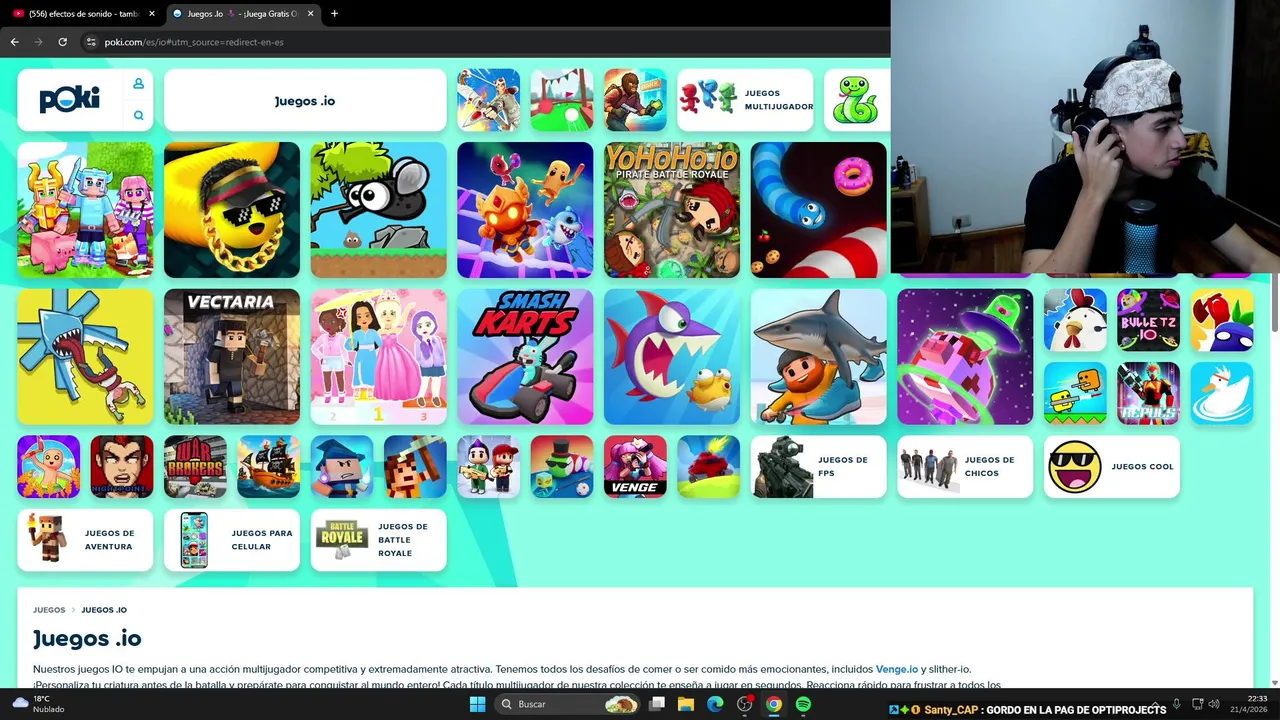Screen dimensions: 1280x720
Task: Open the Juegos de Battle Royale category
Action: pos(378,540)
